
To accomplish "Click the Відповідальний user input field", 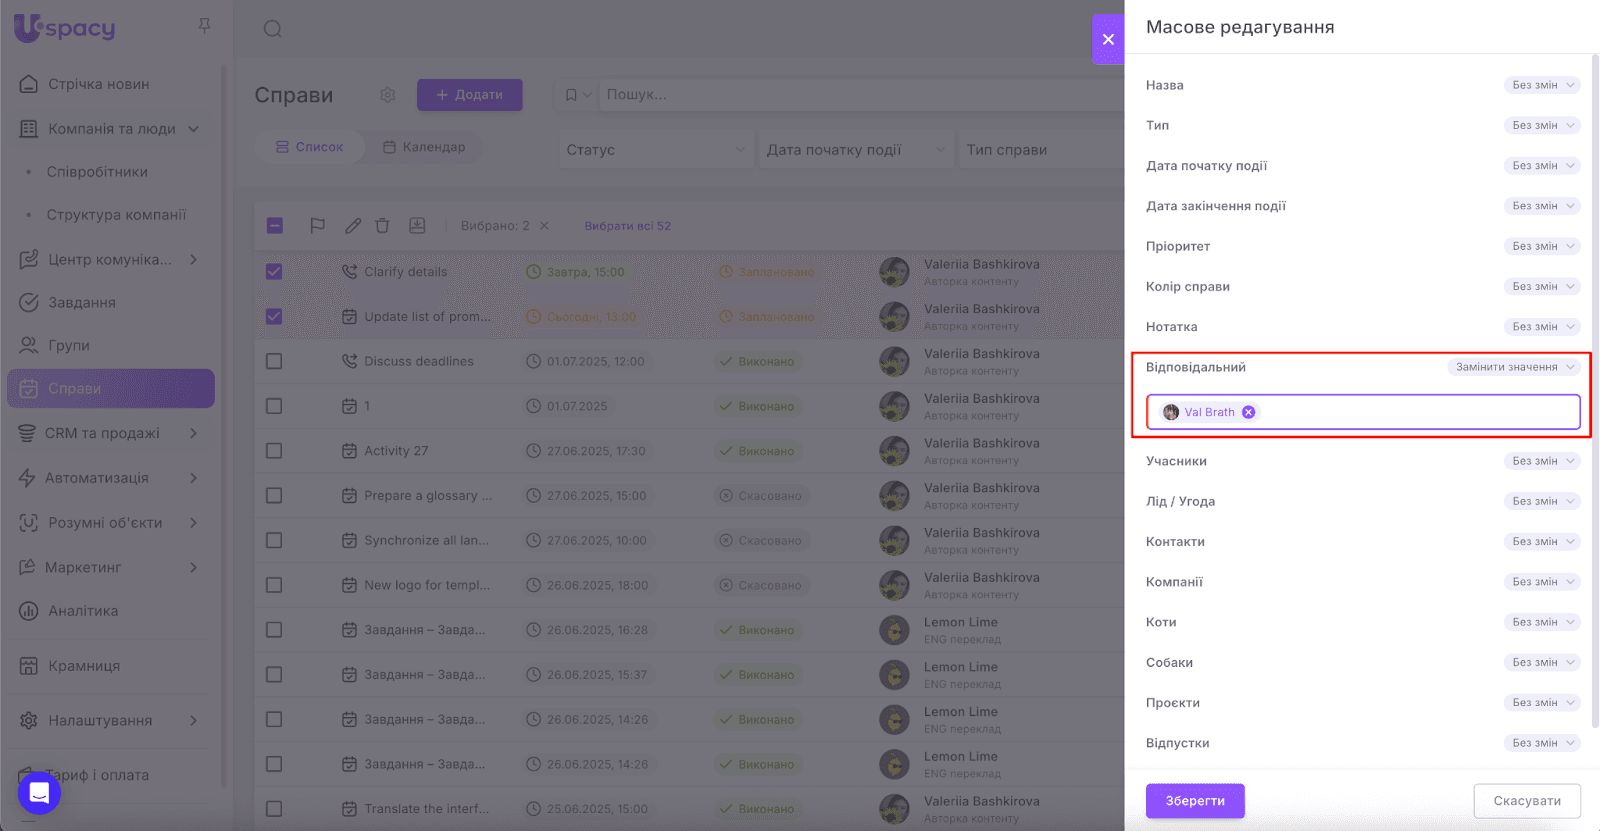I will [x=1410, y=412].
